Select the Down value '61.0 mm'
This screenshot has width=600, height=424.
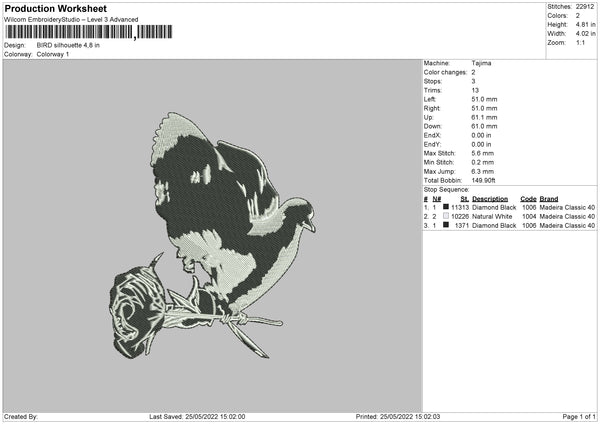click(x=484, y=126)
